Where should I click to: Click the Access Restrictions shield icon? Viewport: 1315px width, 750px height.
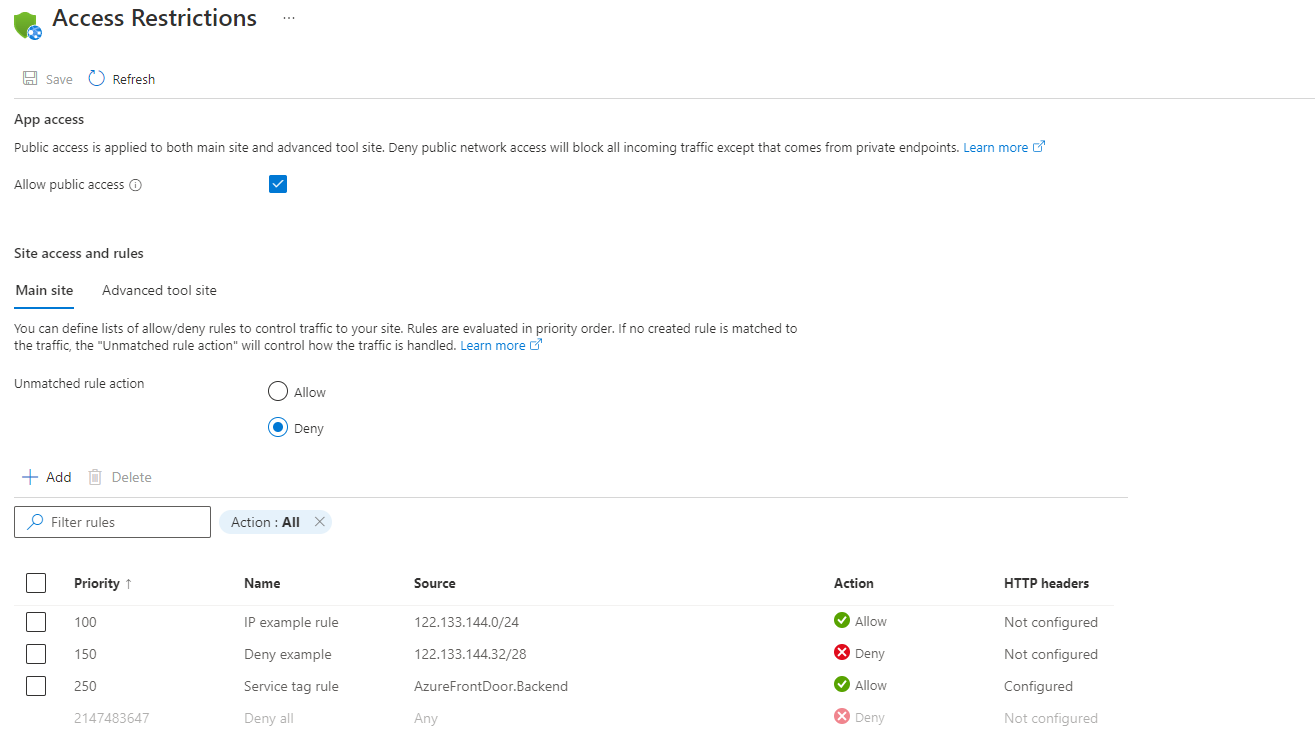click(27, 23)
